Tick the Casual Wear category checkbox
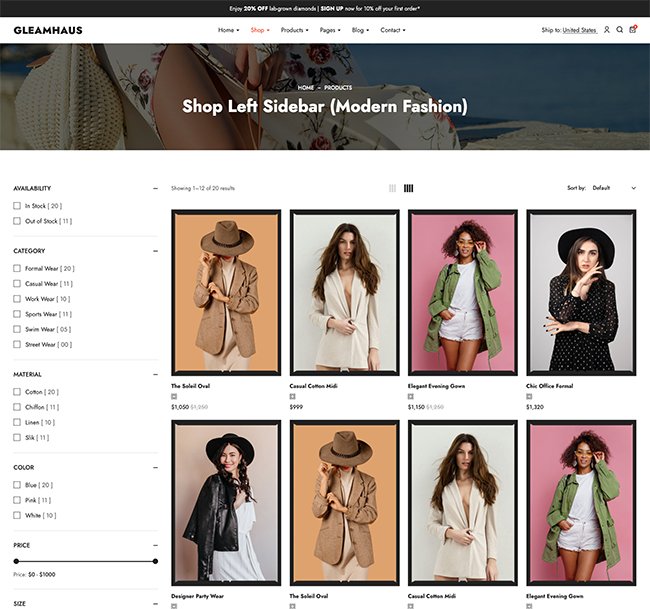Screen dimensions: 650x609 [x=17, y=284]
